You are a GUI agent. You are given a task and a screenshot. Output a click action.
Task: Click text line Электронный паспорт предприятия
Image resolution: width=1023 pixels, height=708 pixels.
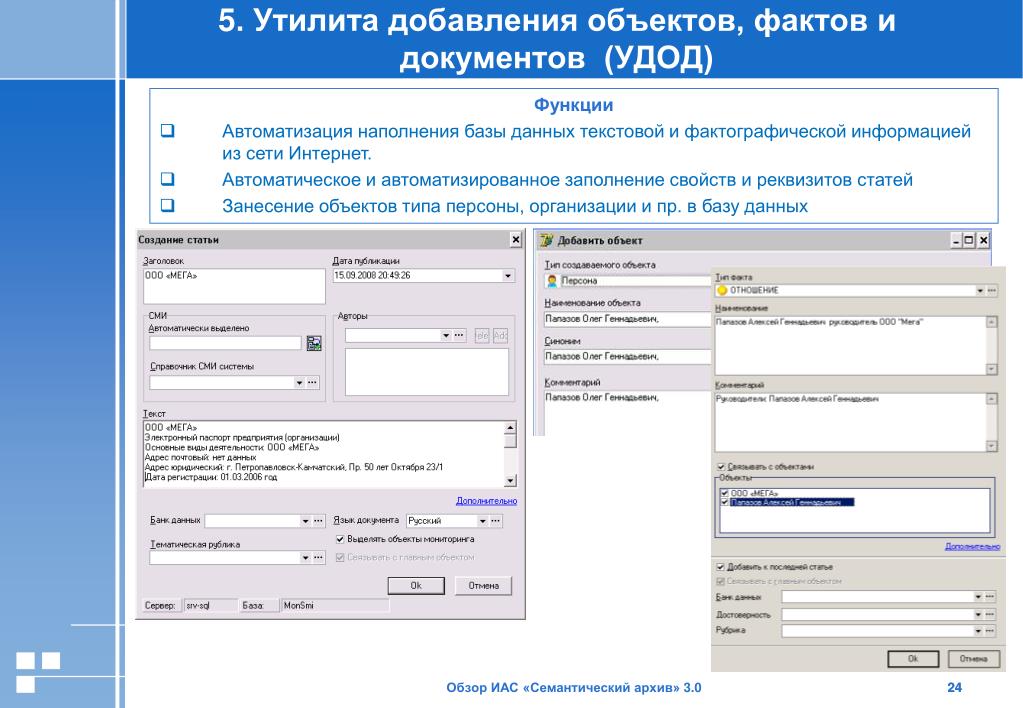click(242, 438)
